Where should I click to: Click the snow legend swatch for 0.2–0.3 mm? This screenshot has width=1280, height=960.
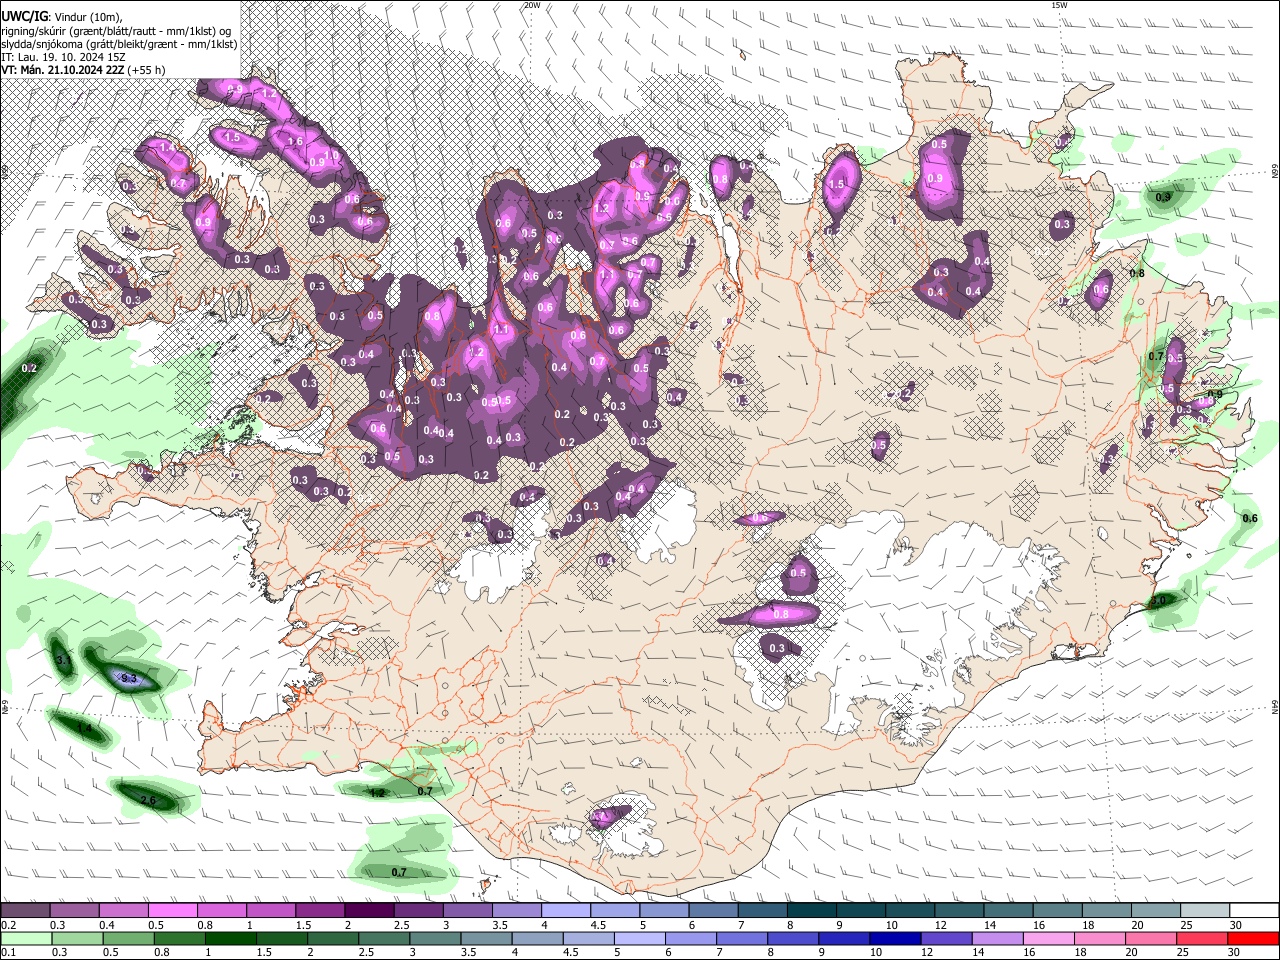click(25, 911)
